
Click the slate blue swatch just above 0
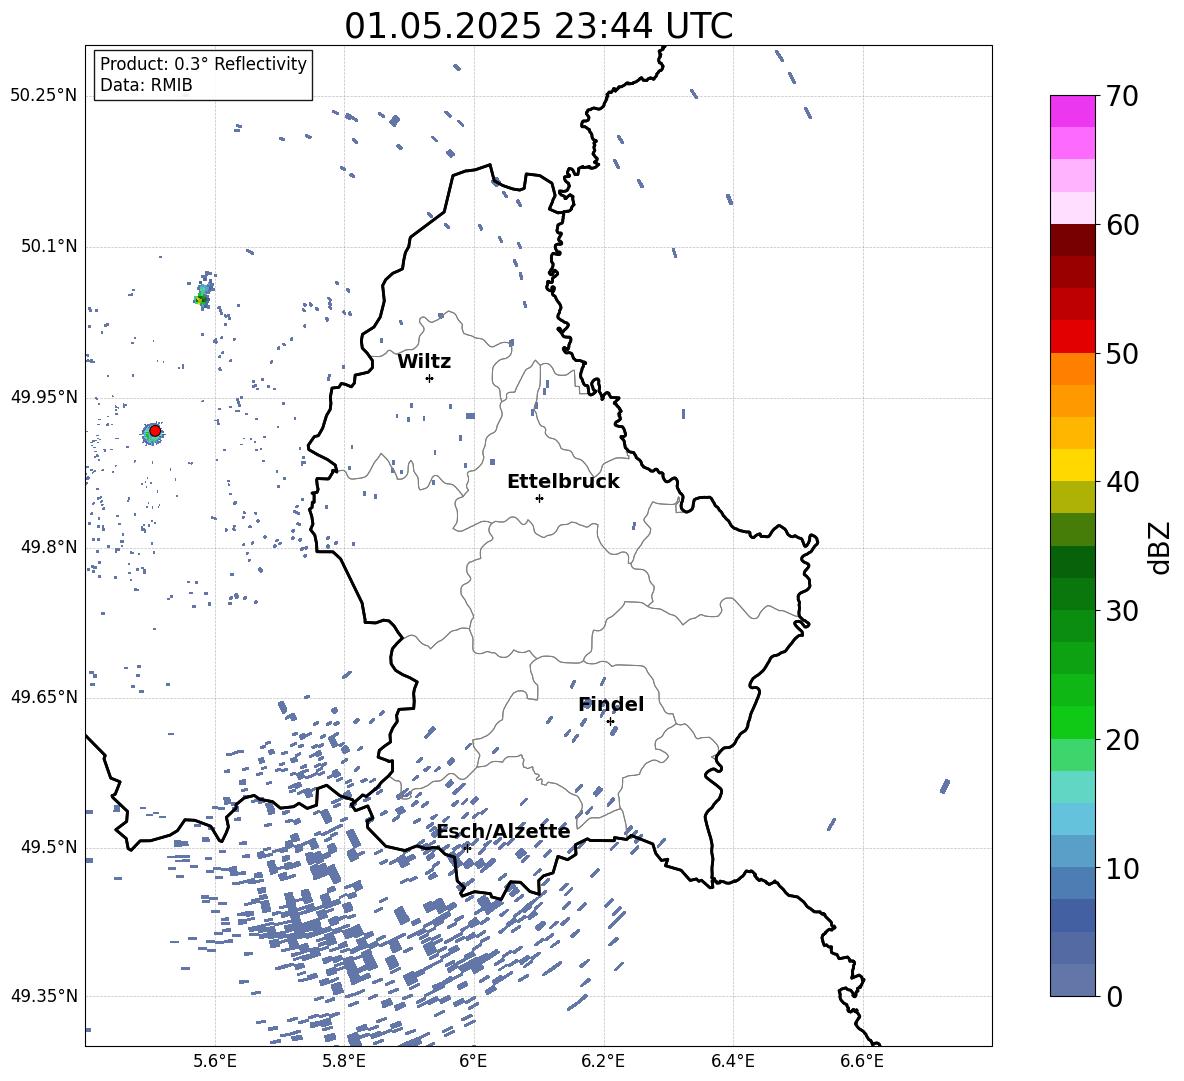click(x=1072, y=980)
